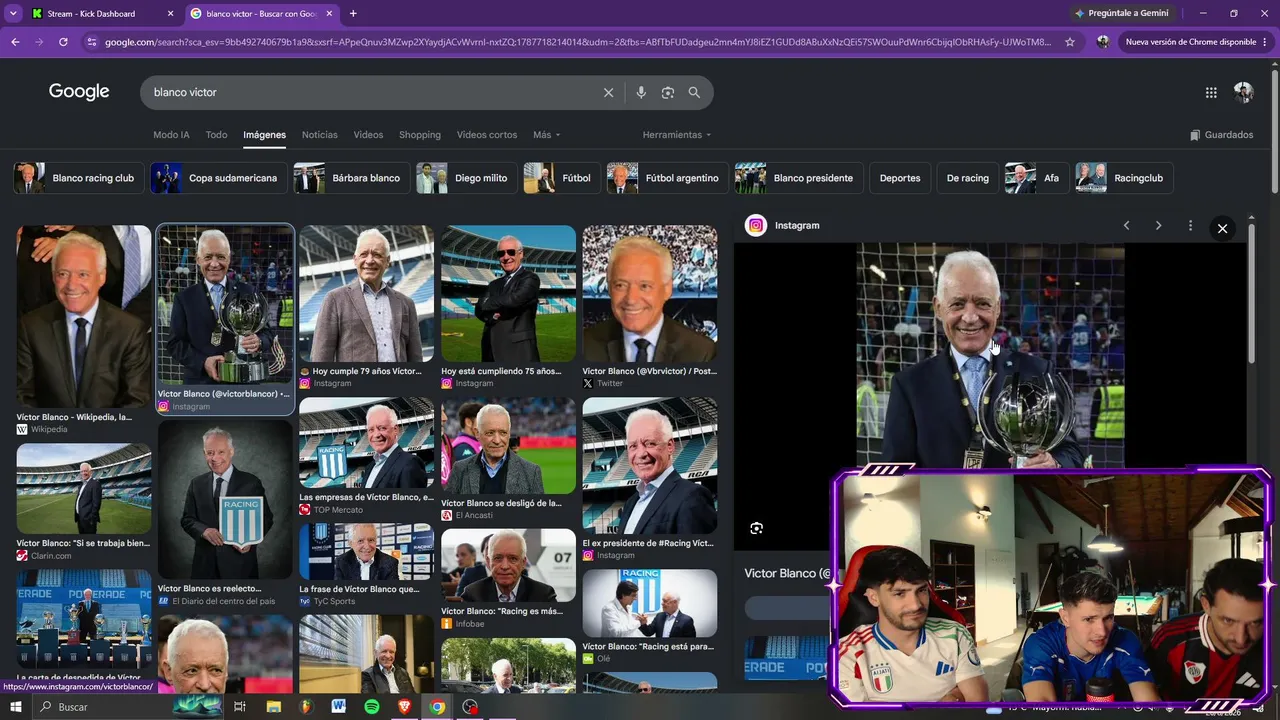Open File Explorer from the taskbar

273,707
